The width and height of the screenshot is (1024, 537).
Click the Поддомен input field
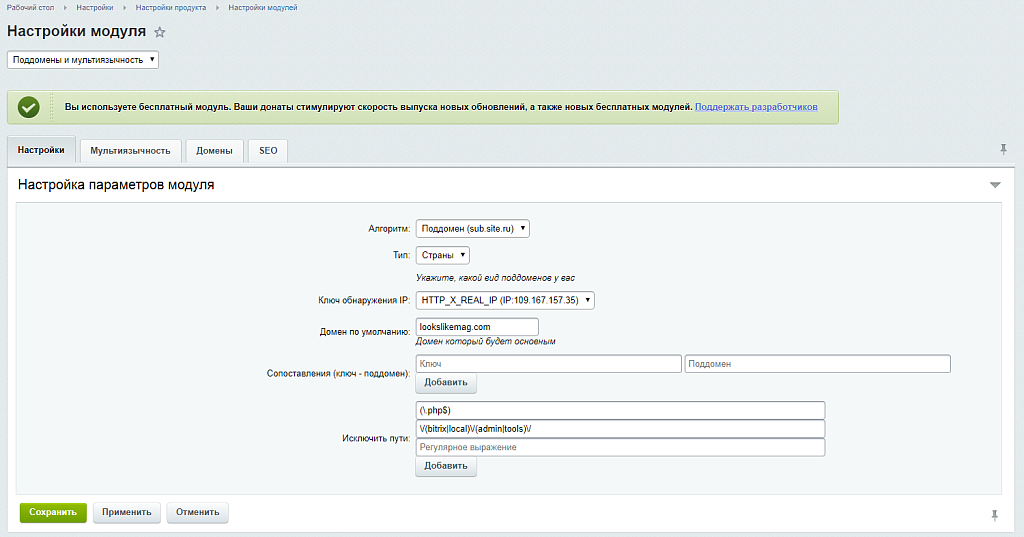(x=817, y=364)
